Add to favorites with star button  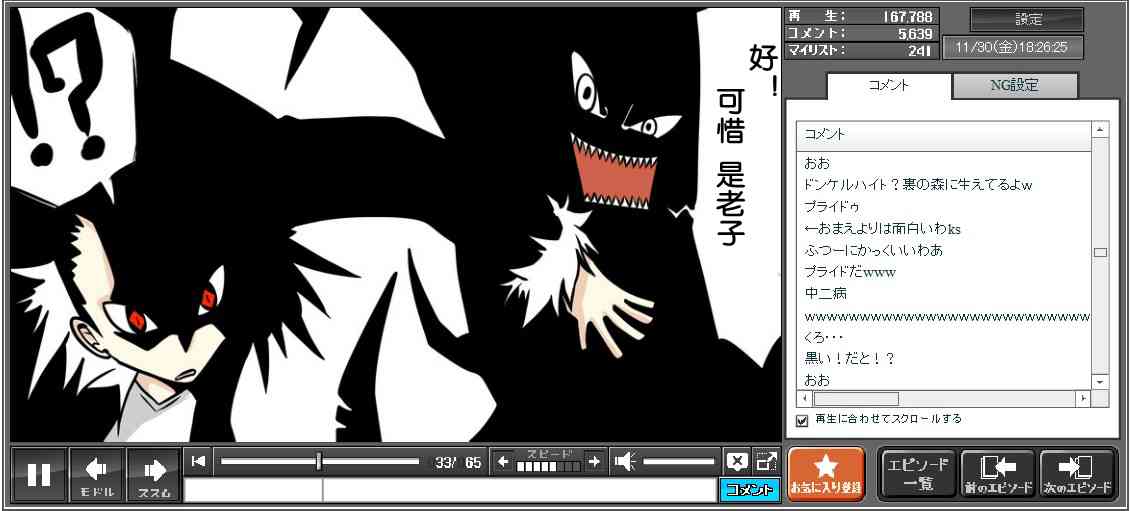[x=826, y=474]
